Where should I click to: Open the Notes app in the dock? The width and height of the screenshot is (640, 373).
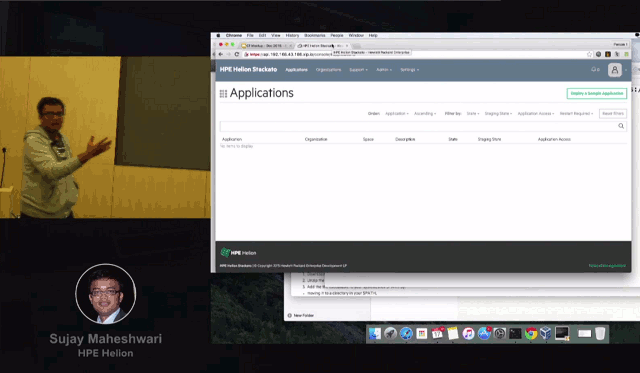coord(453,333)
